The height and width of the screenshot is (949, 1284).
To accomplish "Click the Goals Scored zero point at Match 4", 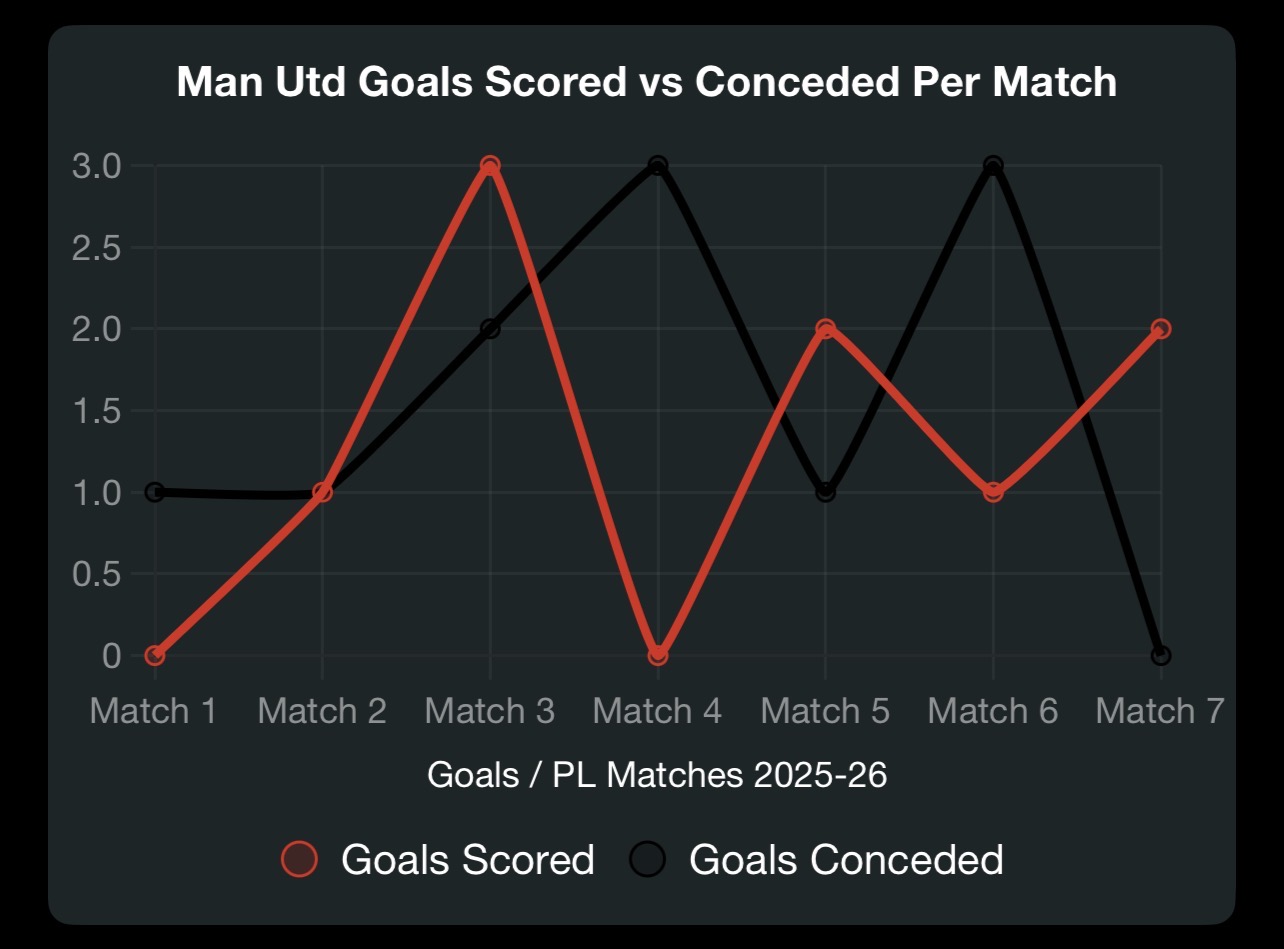I will tap(657, 656).
